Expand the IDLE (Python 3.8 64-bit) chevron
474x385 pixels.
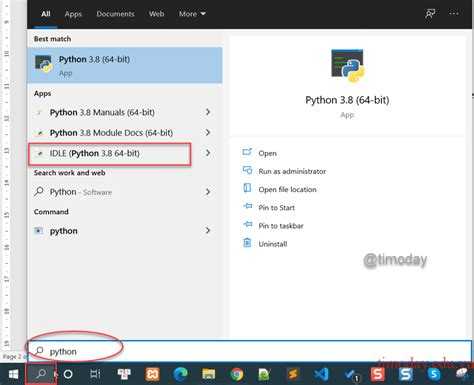click(x=208, y=153)
